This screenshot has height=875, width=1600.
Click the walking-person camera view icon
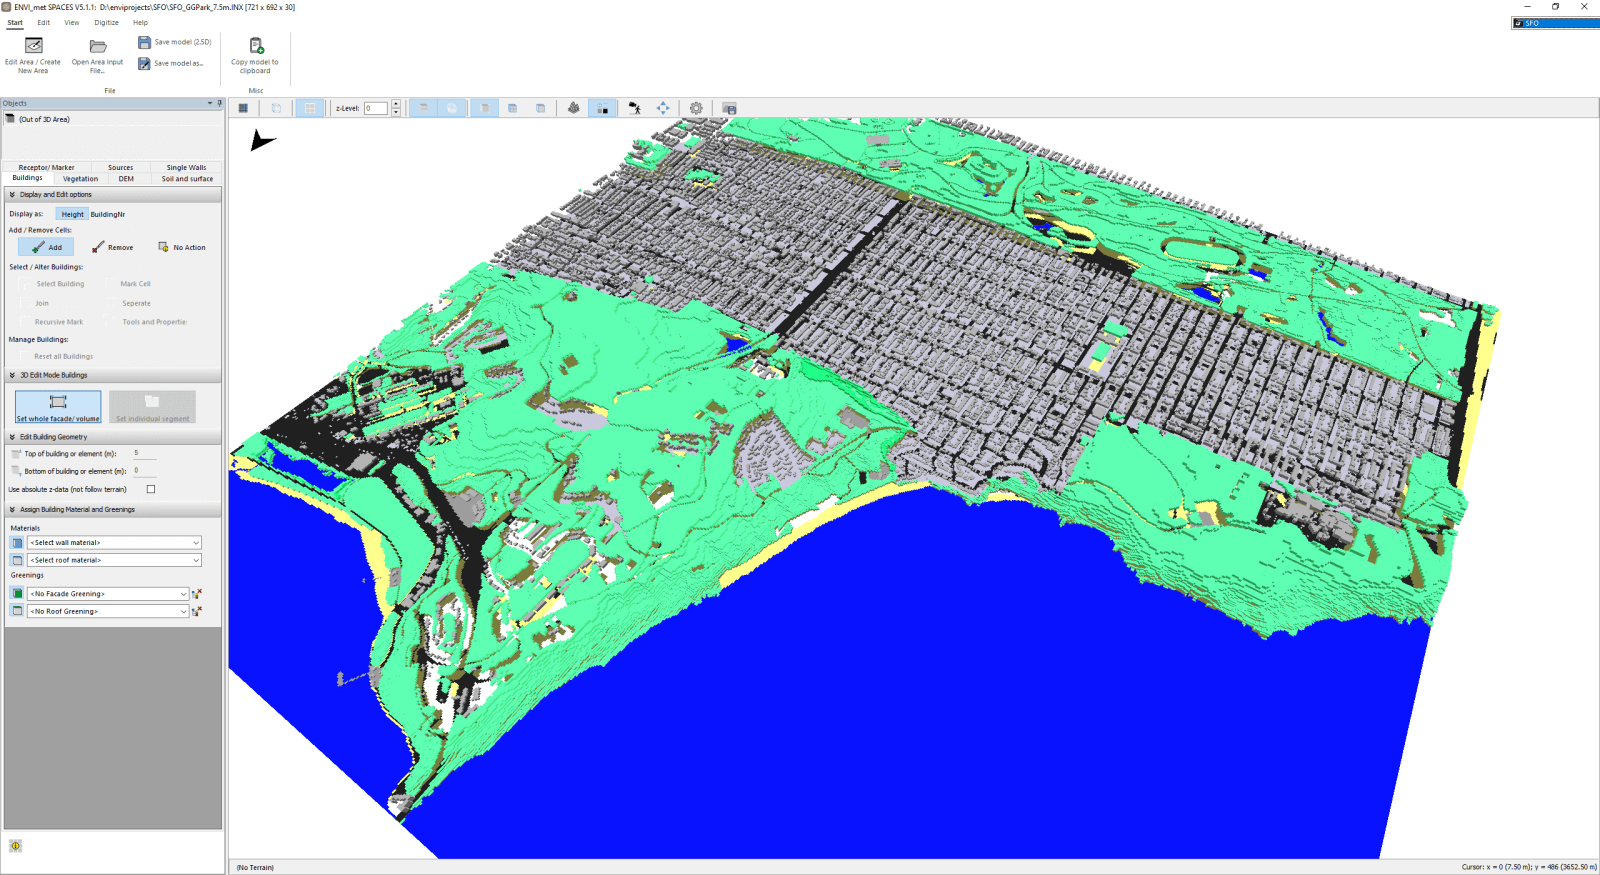(x=634, y=108)
